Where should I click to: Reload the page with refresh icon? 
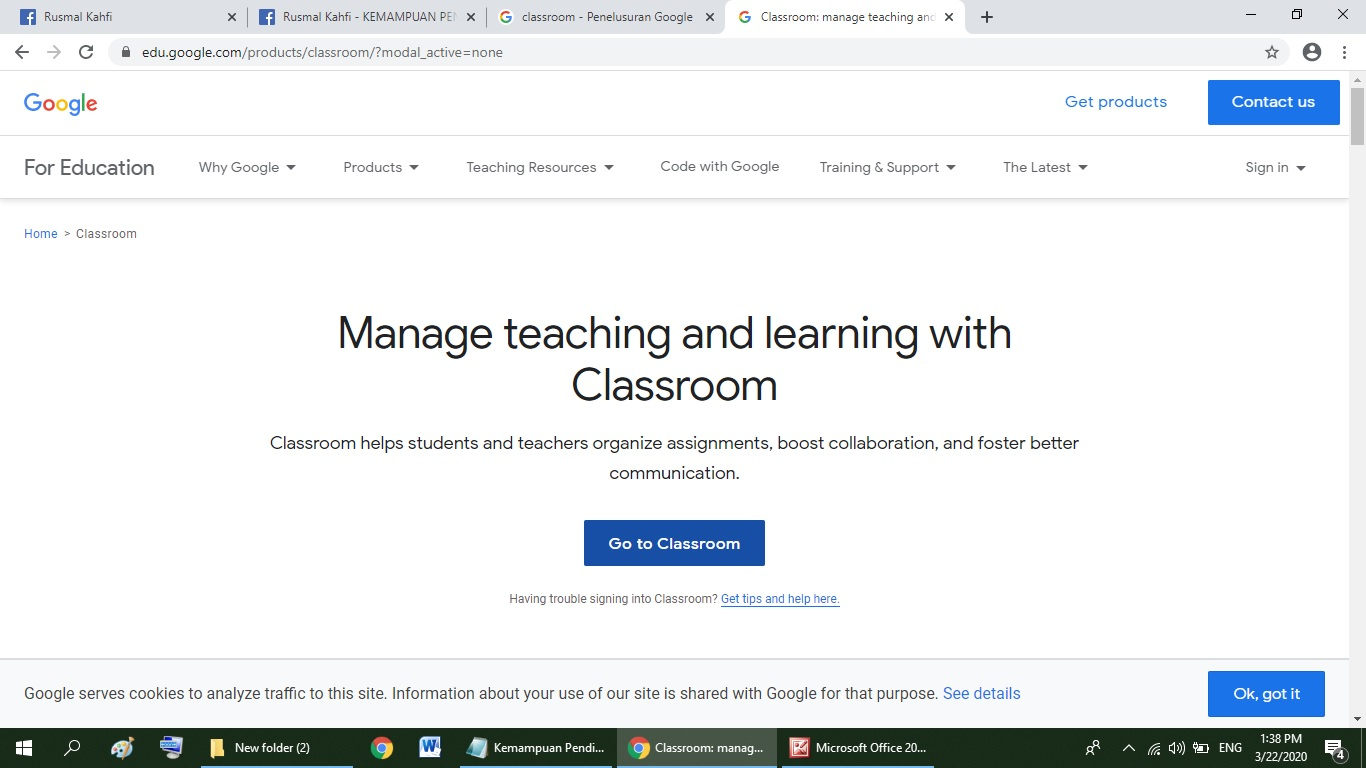tap(86, 52)
